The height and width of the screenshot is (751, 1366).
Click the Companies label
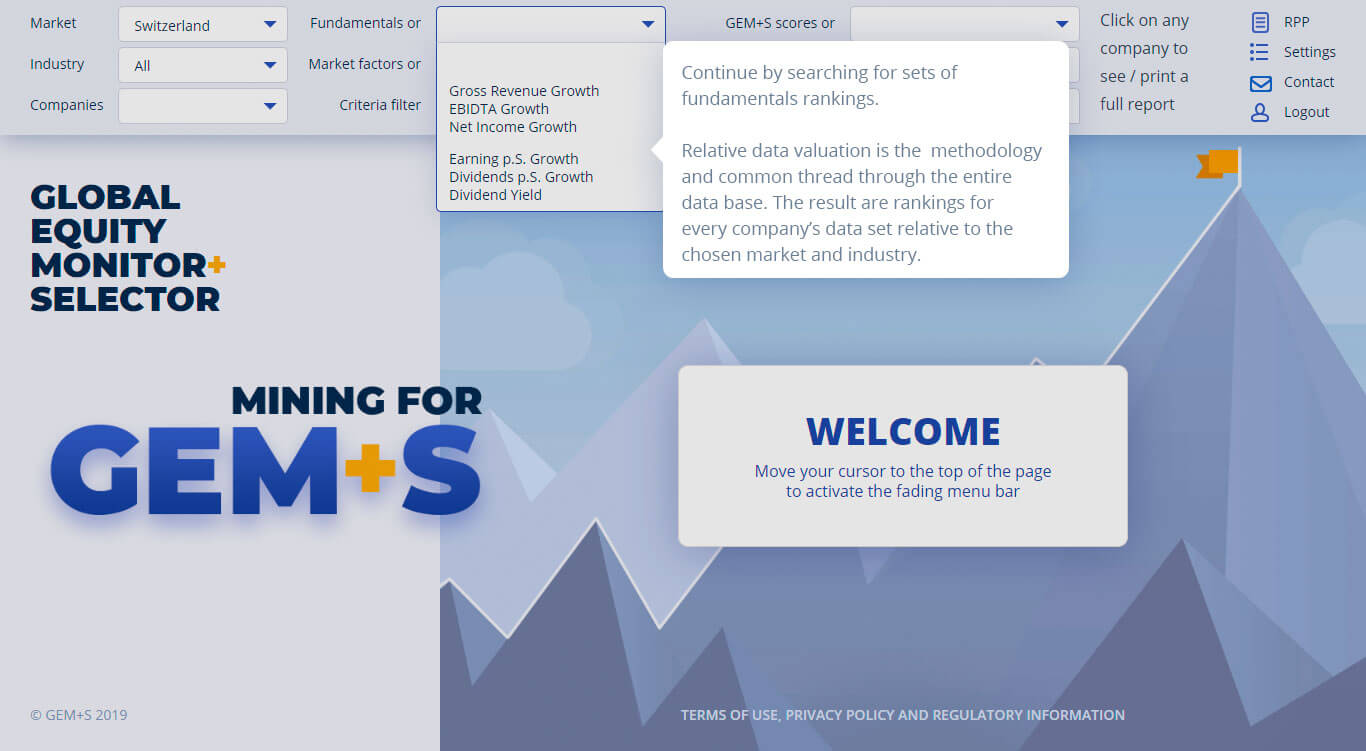click(x=67, y=105)
